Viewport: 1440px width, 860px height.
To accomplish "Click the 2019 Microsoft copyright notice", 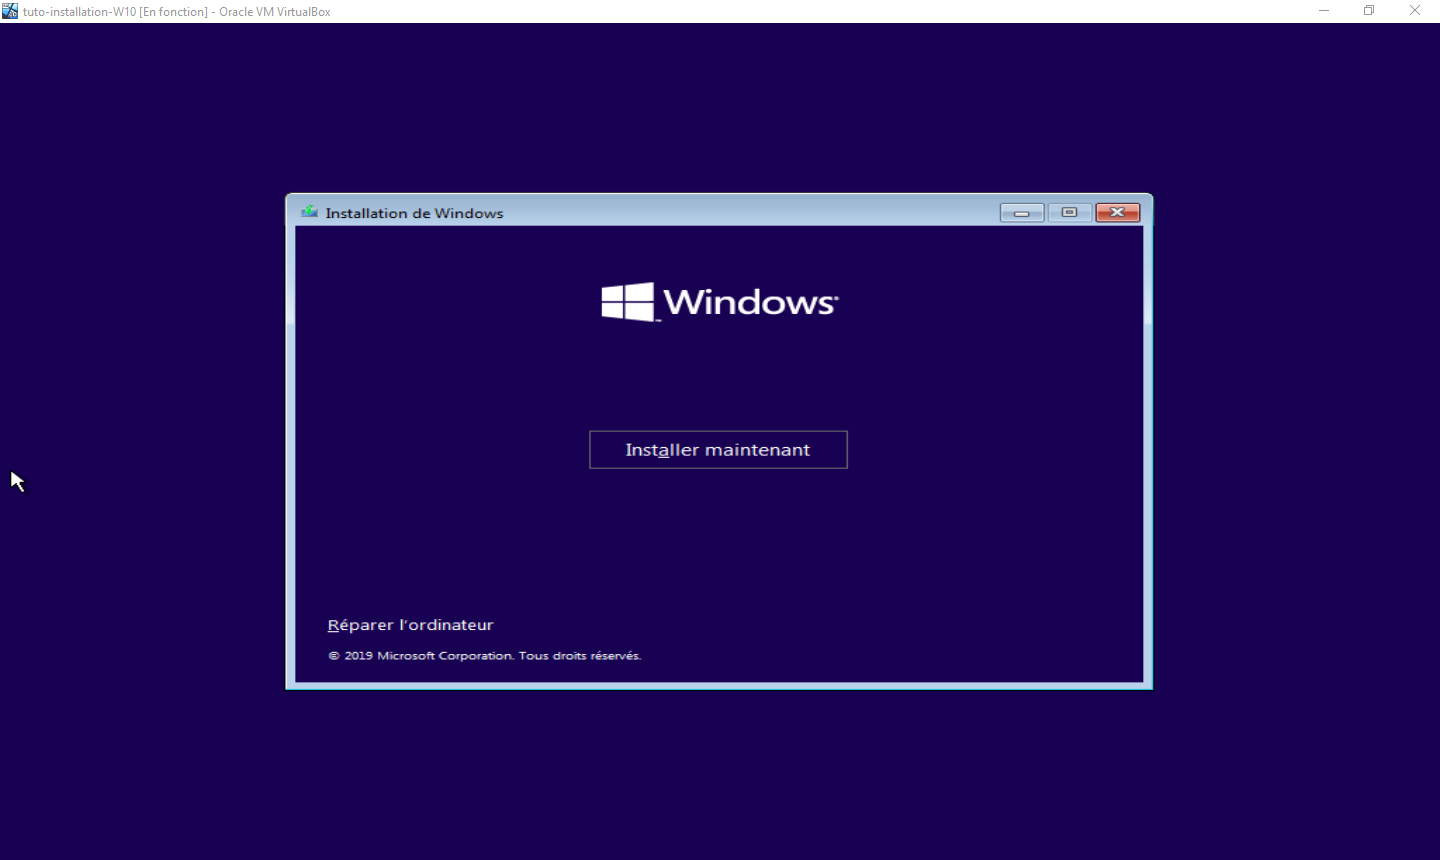I will pos(485,655).
